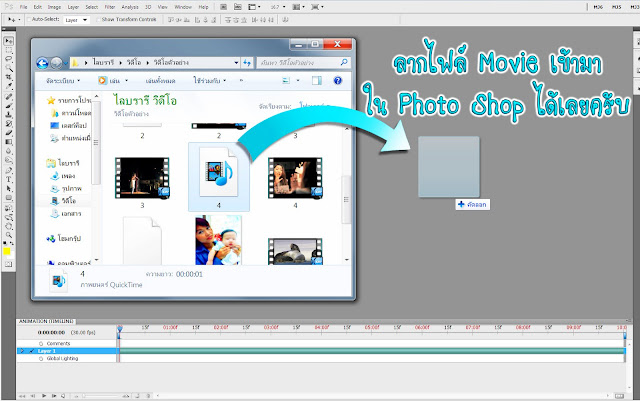640x401 pixels.
Task: Select the Crop tool
Action: [x=9, y=77]
